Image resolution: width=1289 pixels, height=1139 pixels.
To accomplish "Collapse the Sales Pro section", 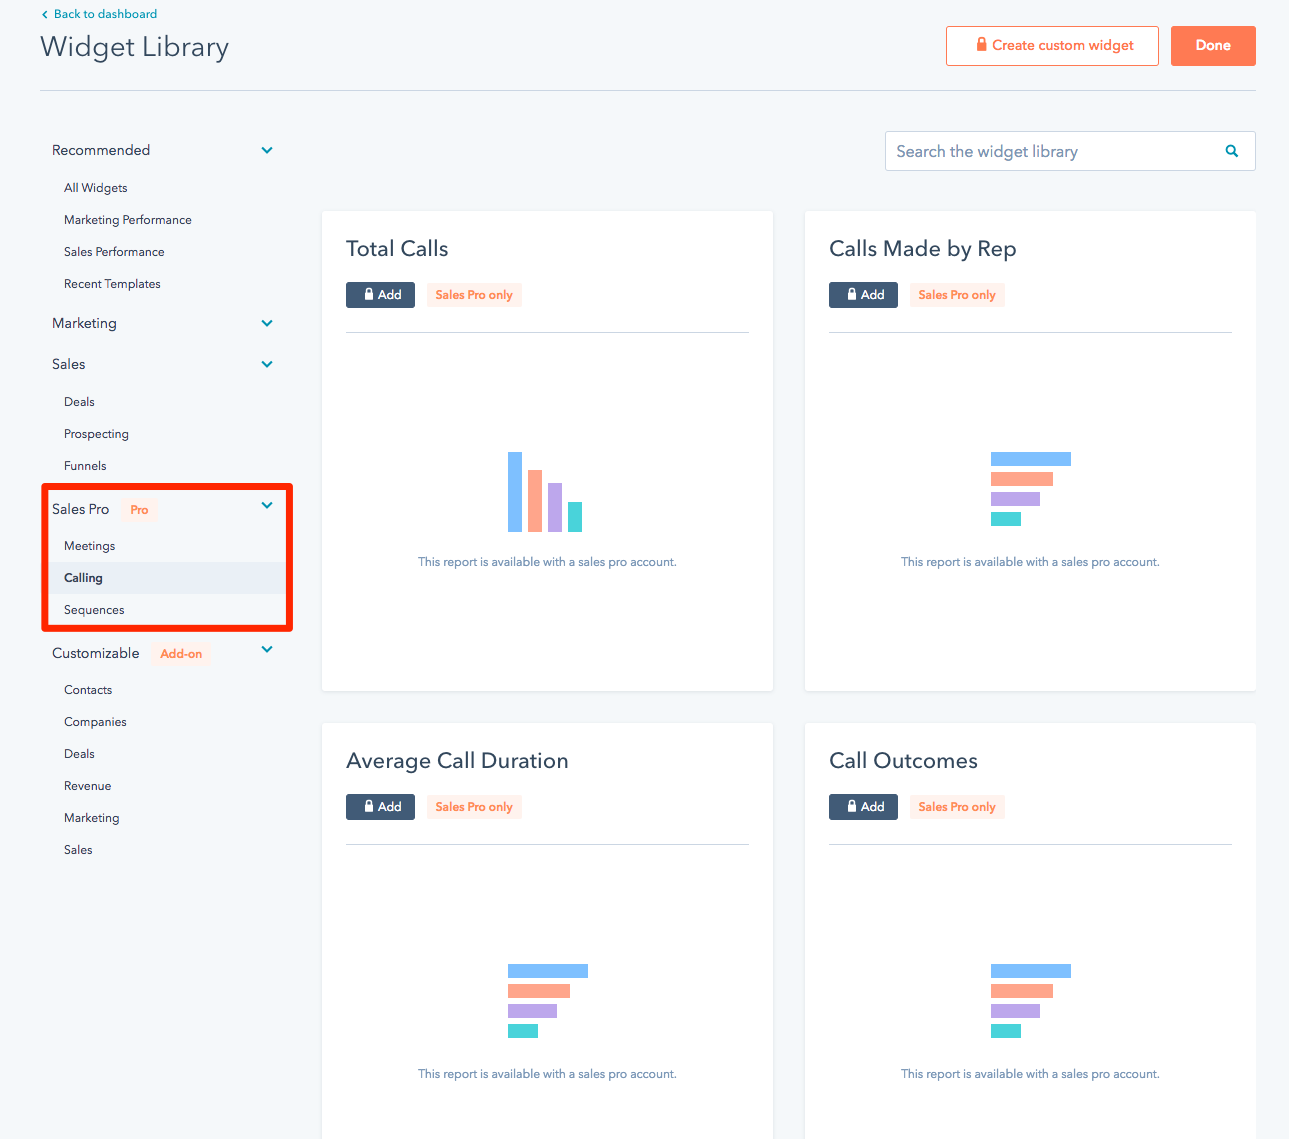I will tap(267, 505).
